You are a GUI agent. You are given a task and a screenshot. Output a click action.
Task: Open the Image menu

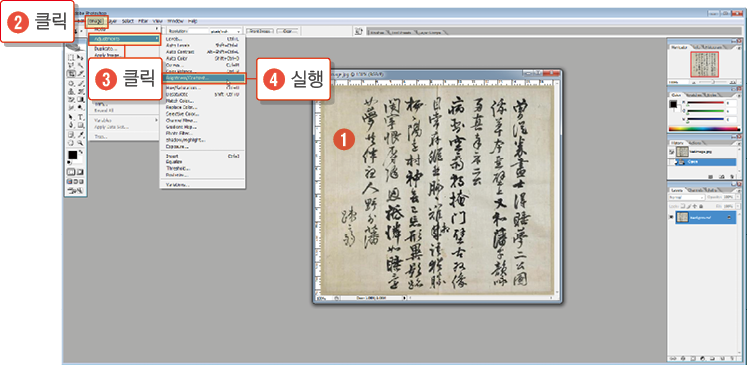tap(97, 21)
